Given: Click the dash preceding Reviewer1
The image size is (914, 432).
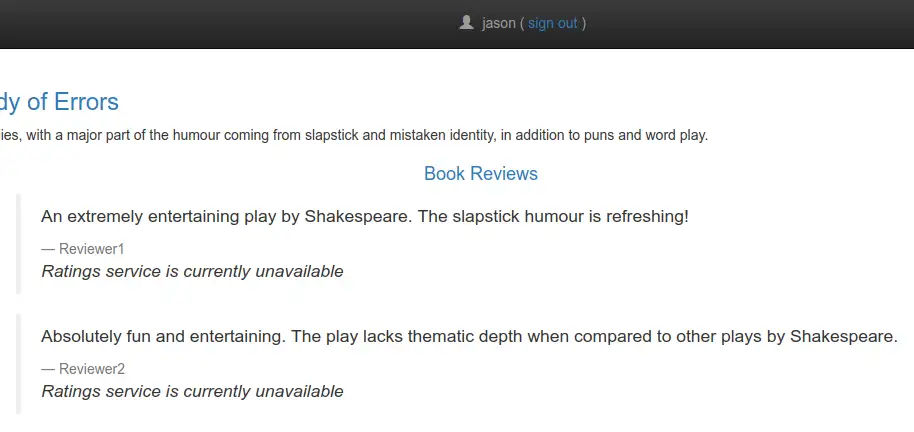Looking at the screenshot, I should (x=48, y=249).
